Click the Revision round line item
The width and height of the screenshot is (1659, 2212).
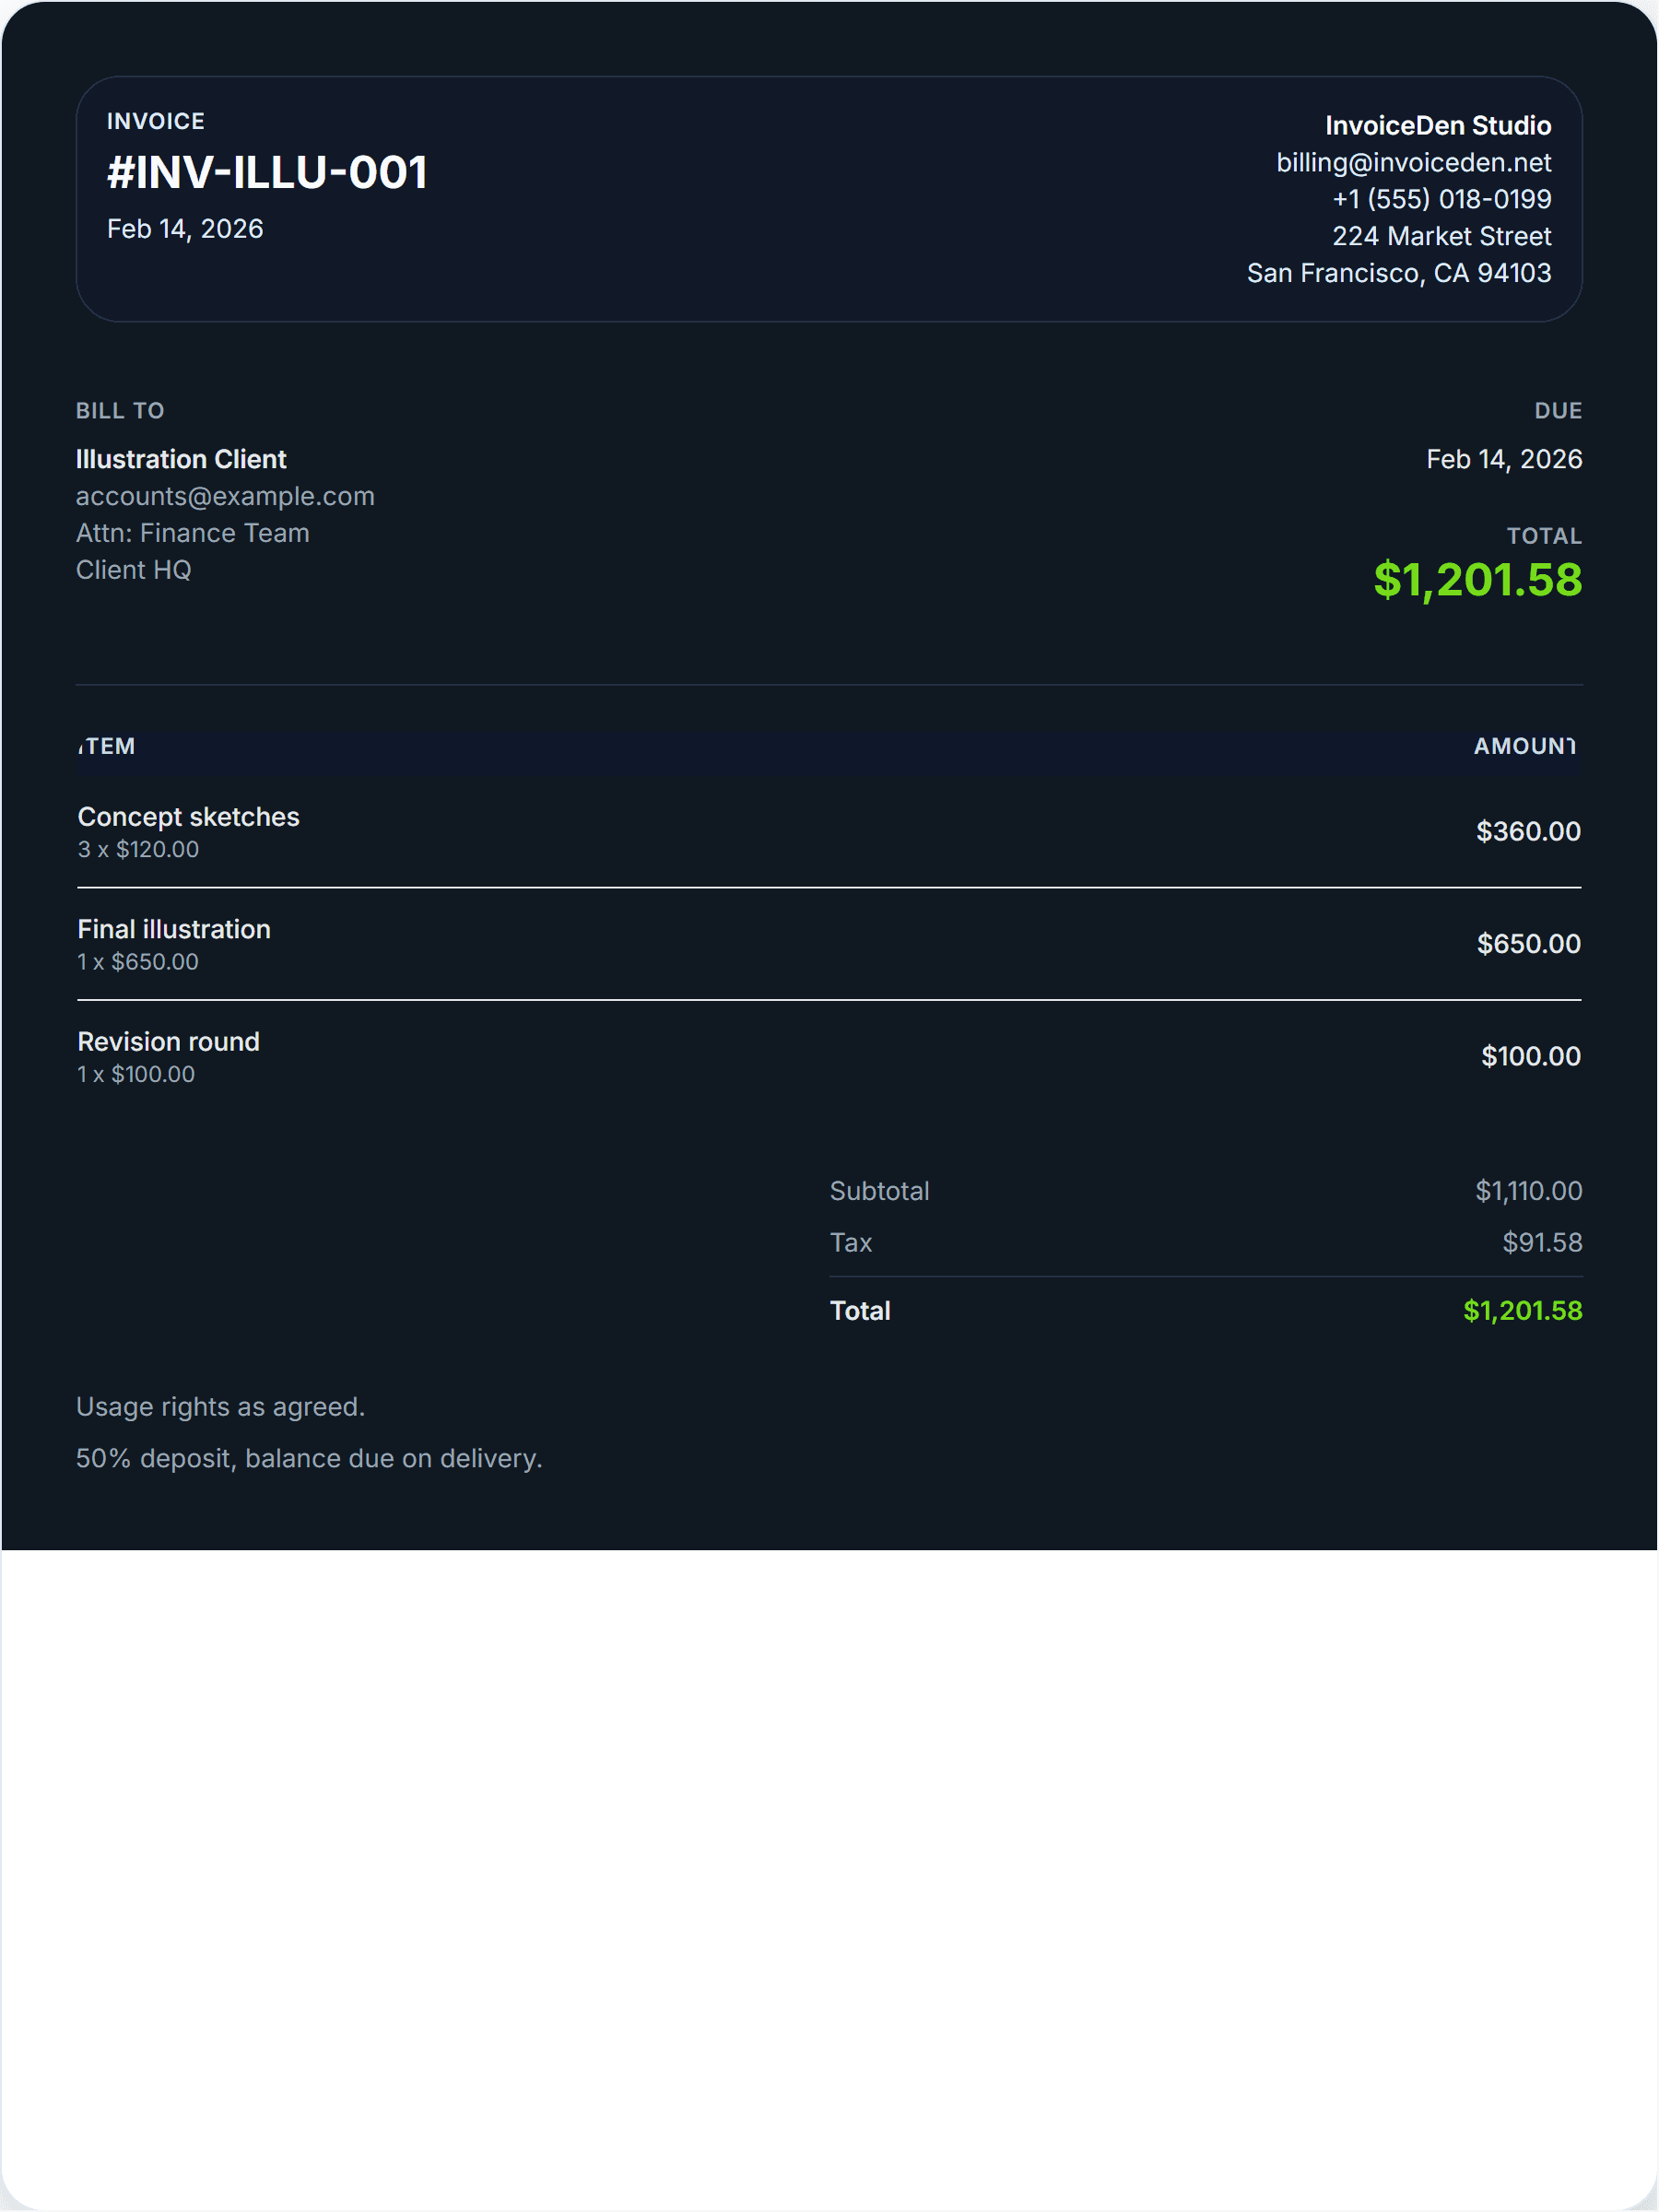(168, 1042)
